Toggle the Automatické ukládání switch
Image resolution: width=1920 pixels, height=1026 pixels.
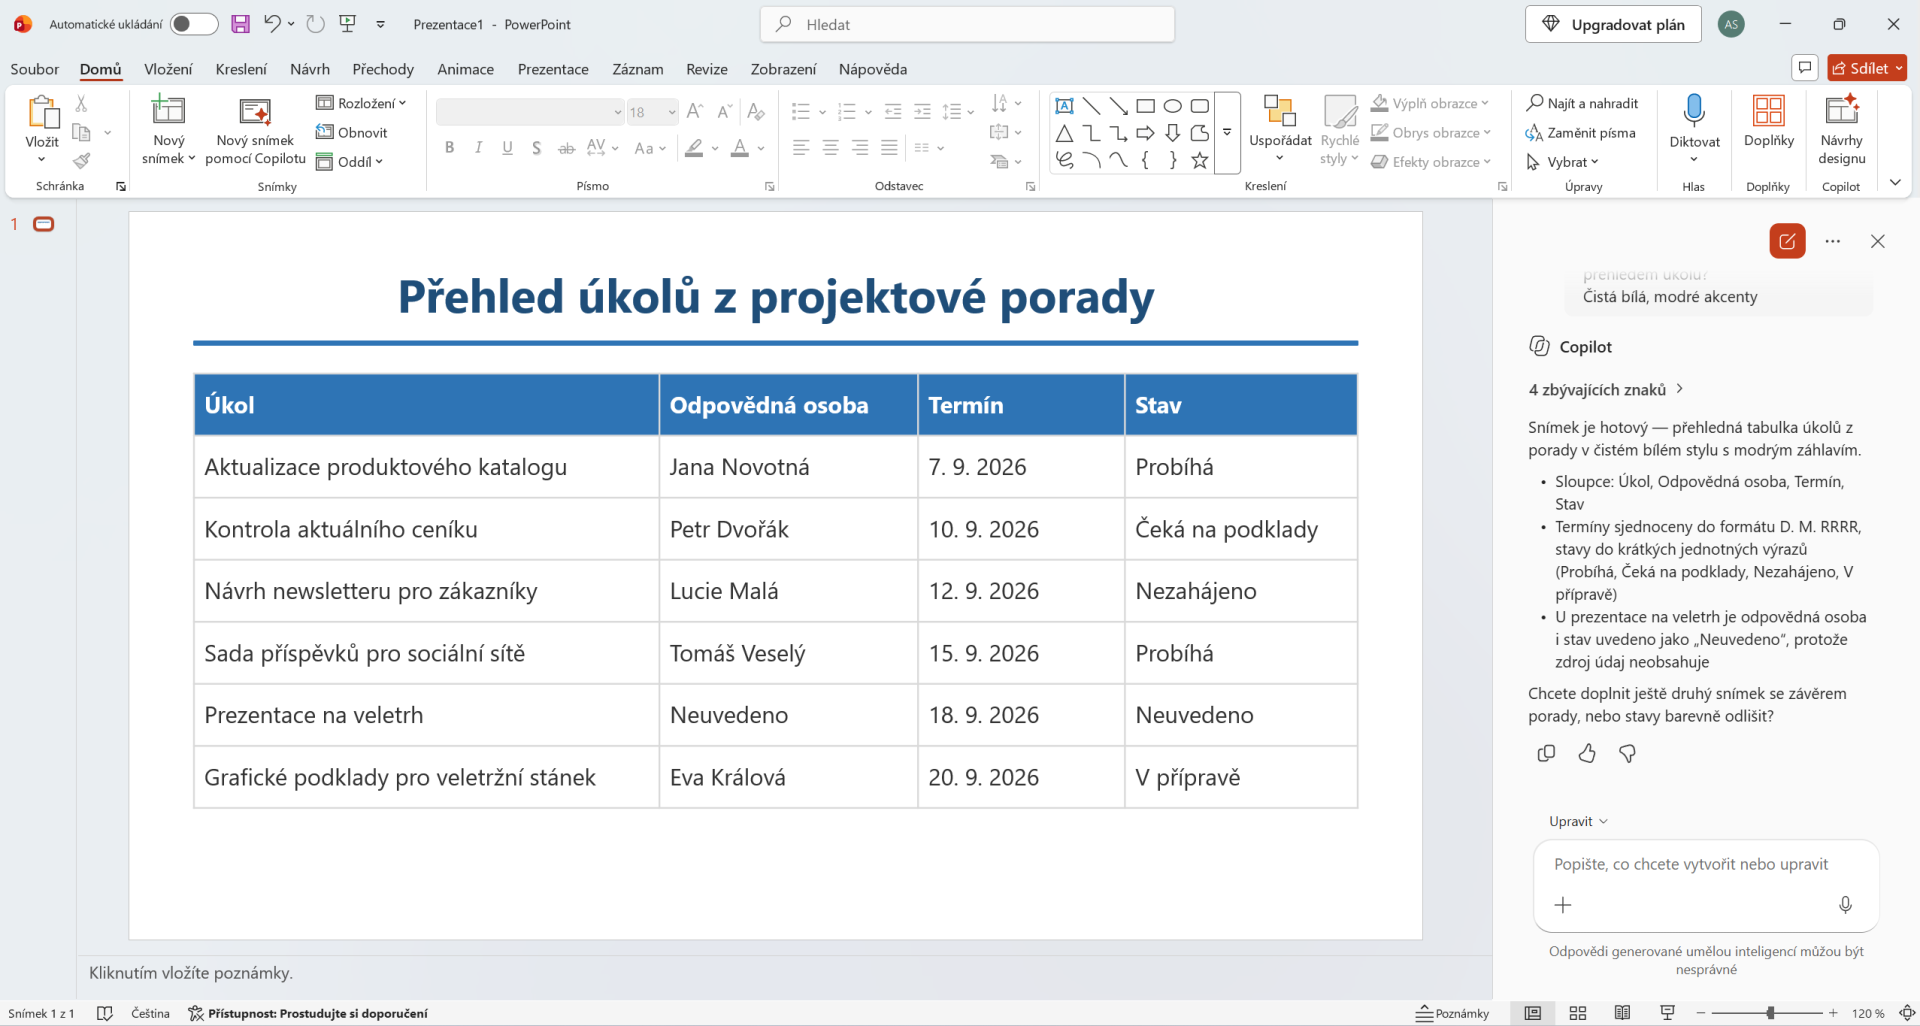click(x=194, y=24)
